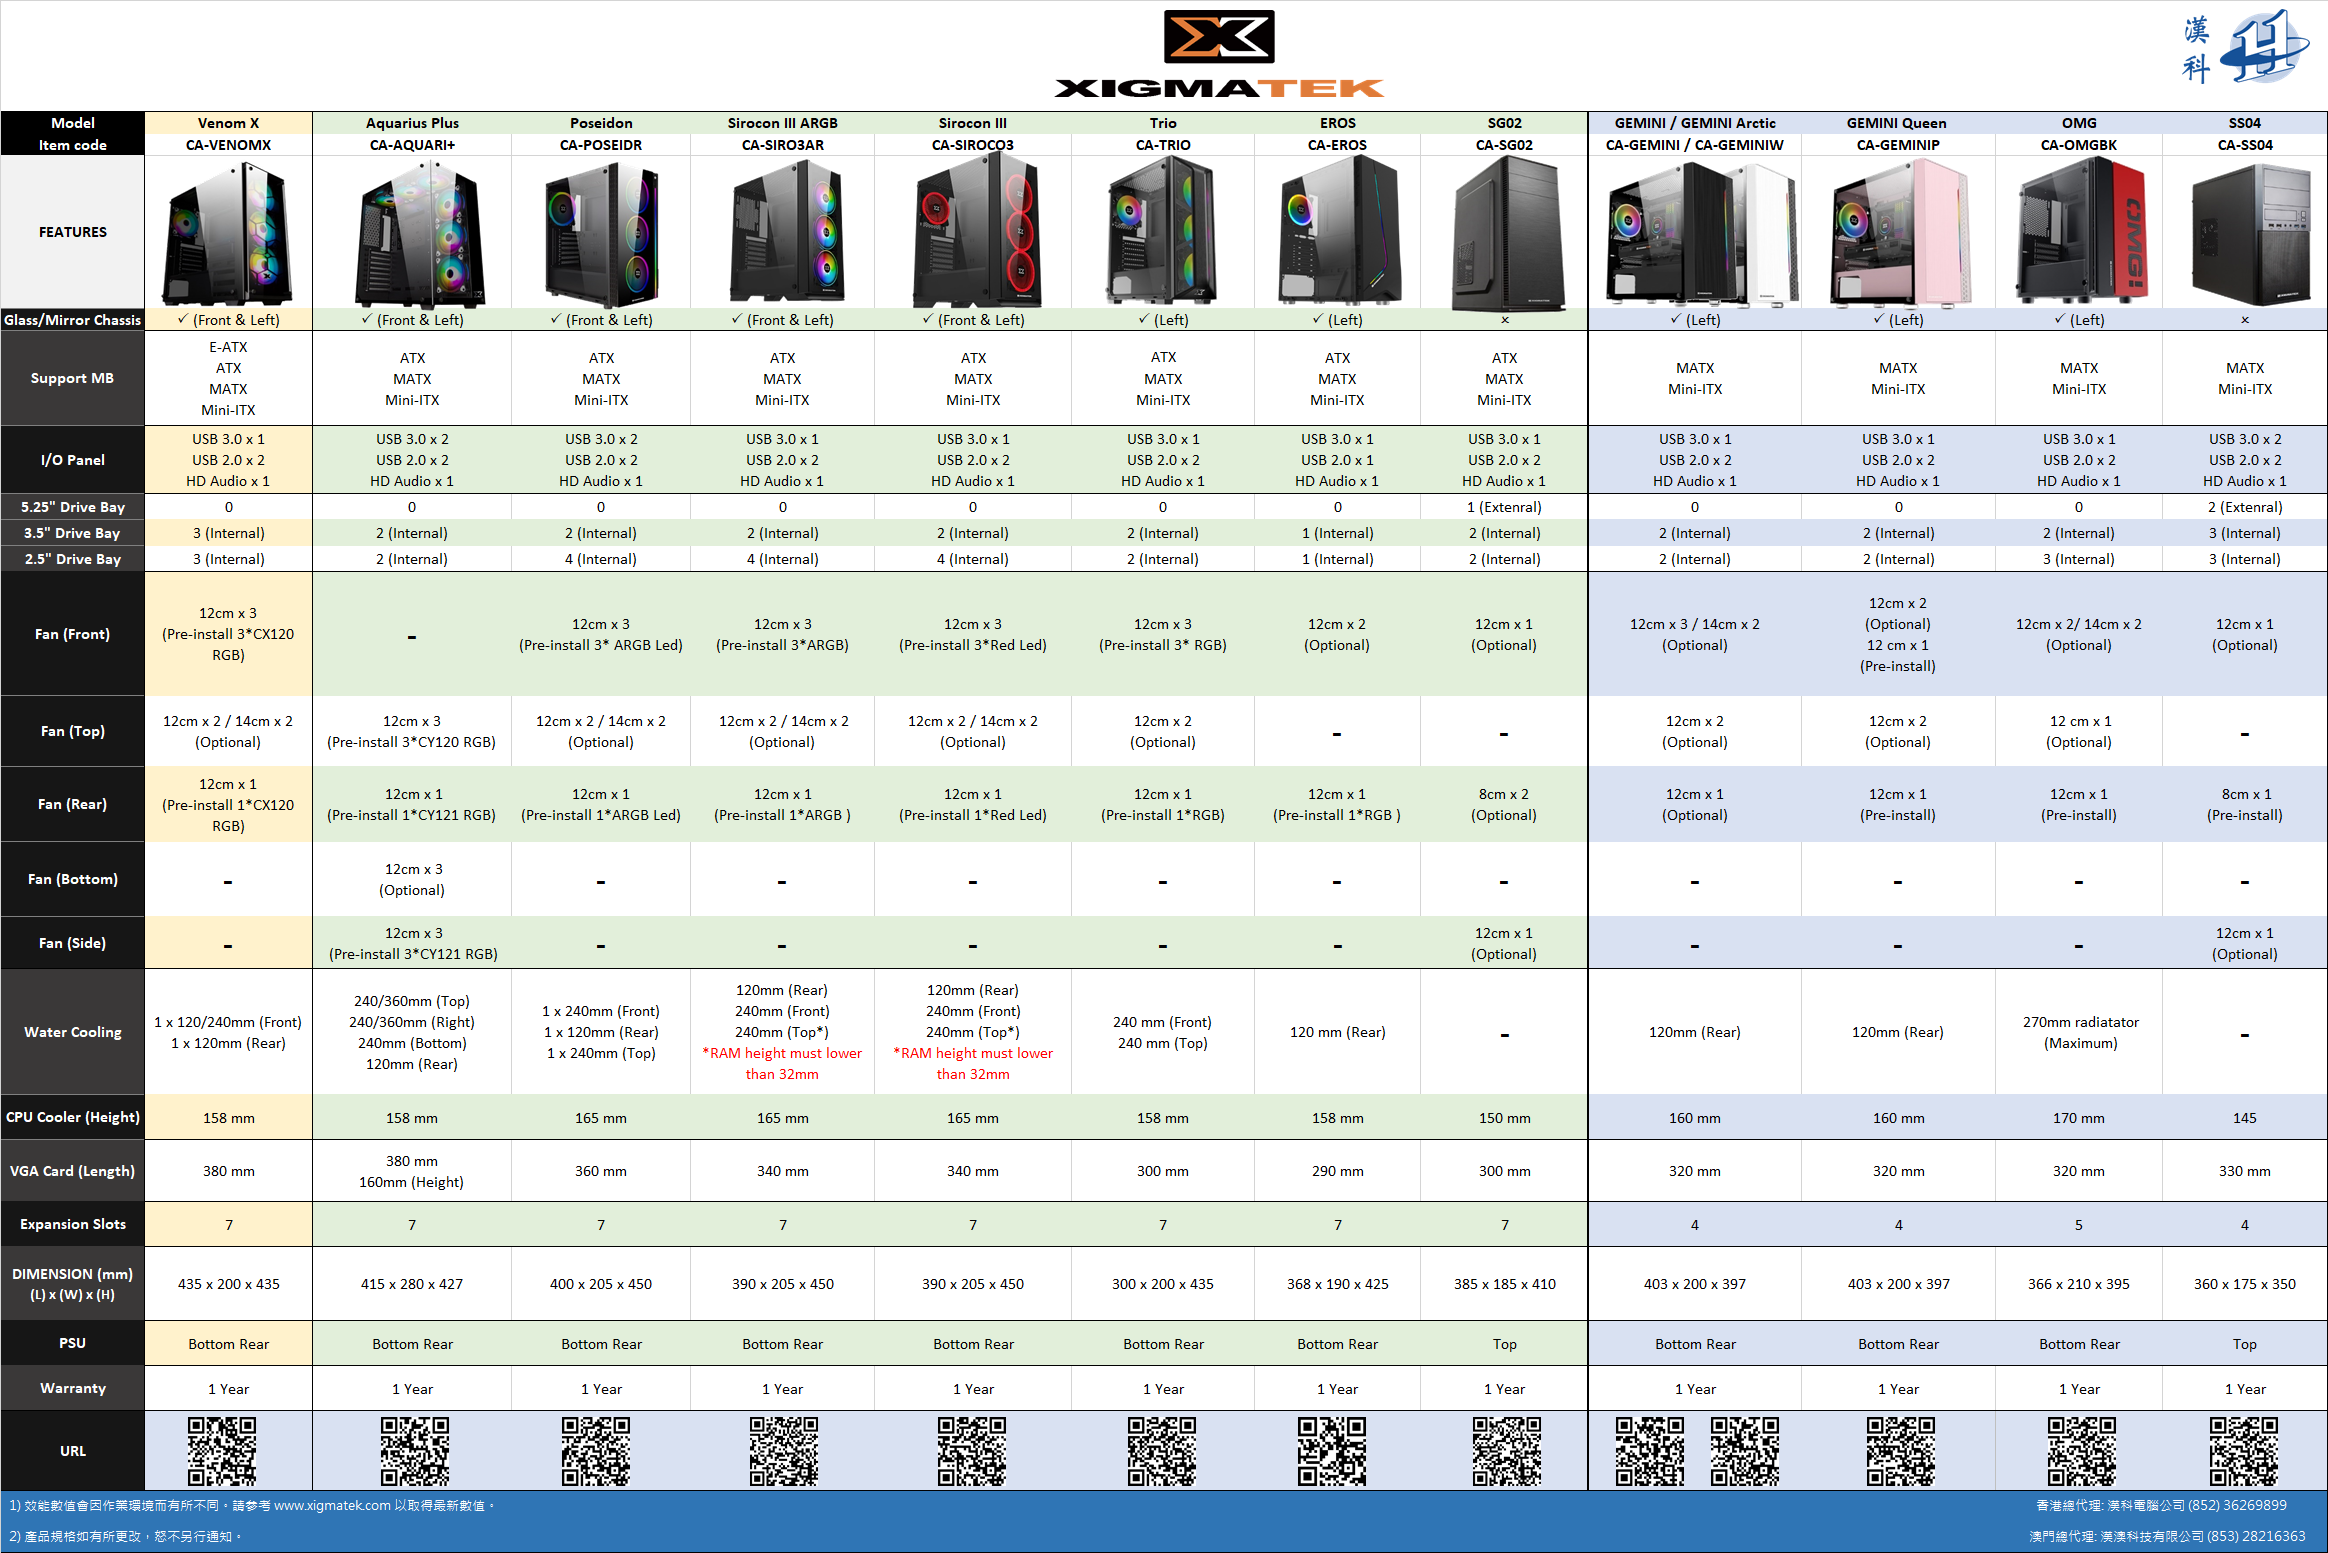Click the first GEMINI QR code

pyautogui.click(x=1650, y=1450)
